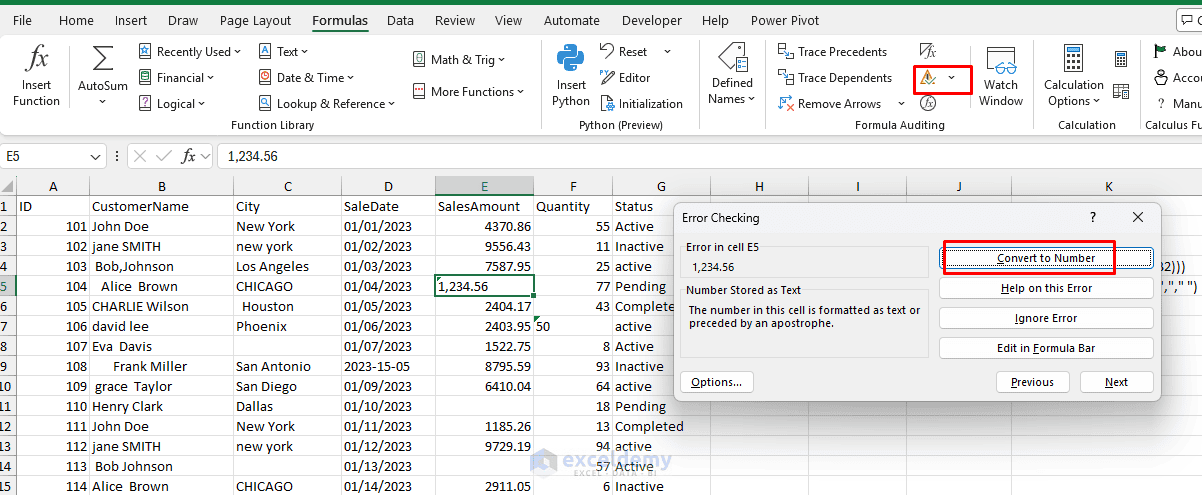Click Ignore Error button
The width and height of the screenshot is (1202, 495).
[x=1046, y=318]
